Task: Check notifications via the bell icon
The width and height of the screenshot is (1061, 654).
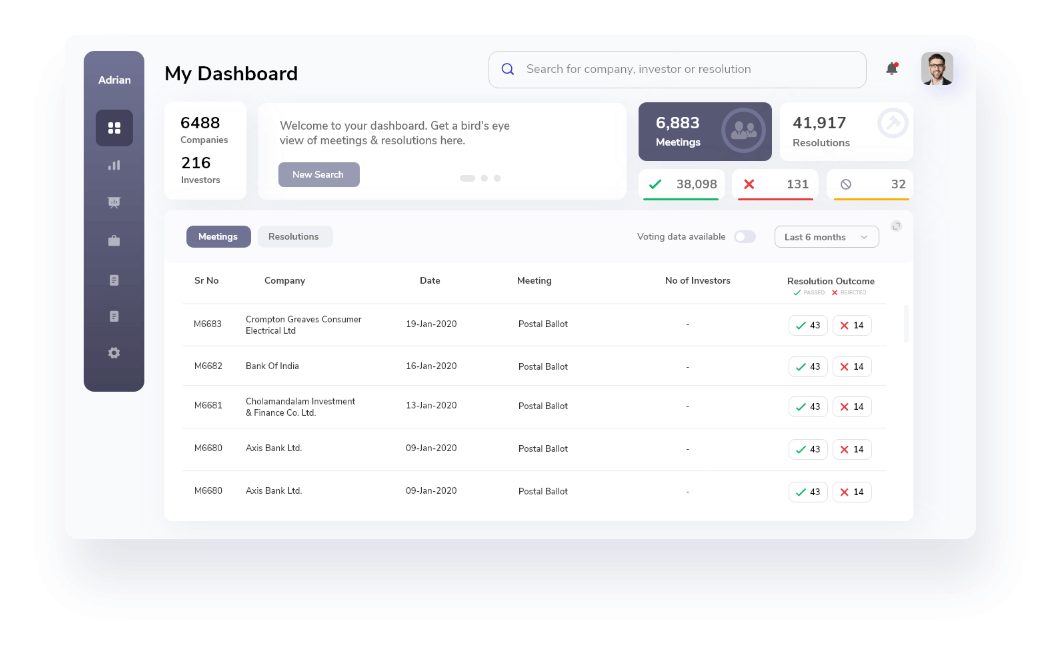Action: coord(892,69)
